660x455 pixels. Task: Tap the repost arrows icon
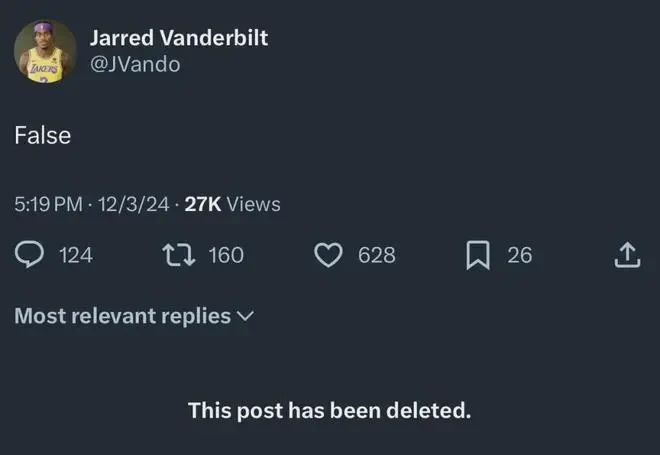point(178,255)
